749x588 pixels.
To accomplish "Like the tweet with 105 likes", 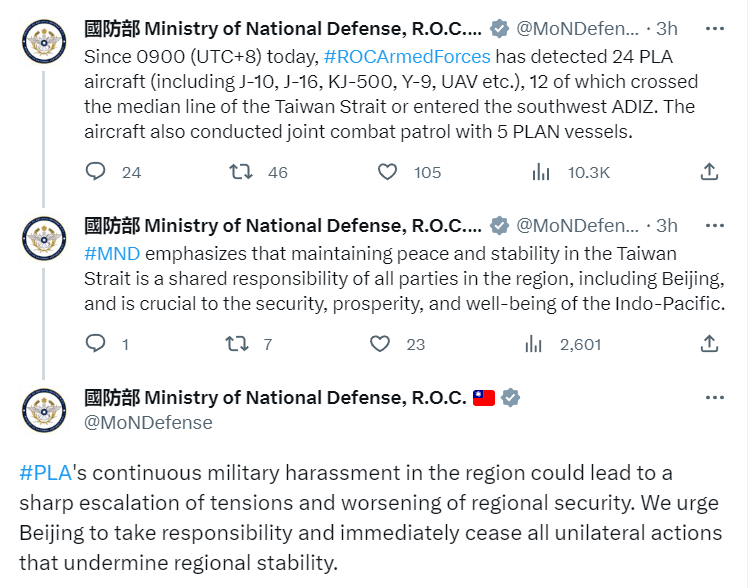I will tap(388, 172).
